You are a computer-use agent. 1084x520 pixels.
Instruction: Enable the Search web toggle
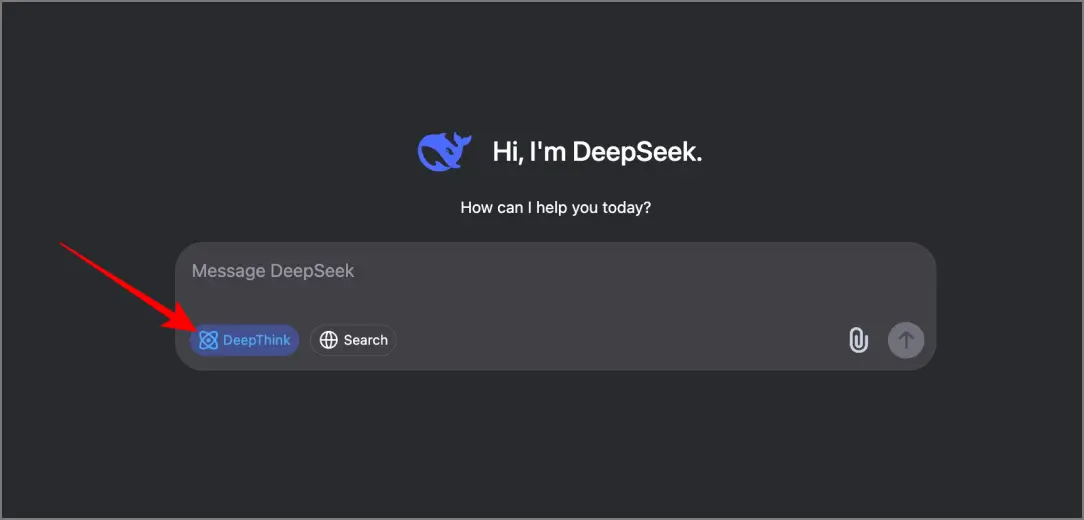[x=353, y=340]
